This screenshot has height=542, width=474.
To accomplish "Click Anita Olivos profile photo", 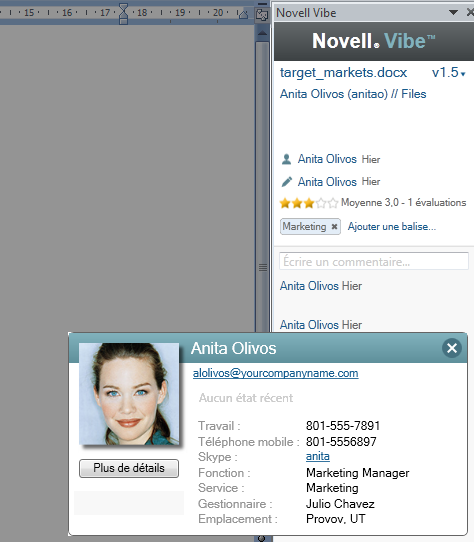I will 129,394.
